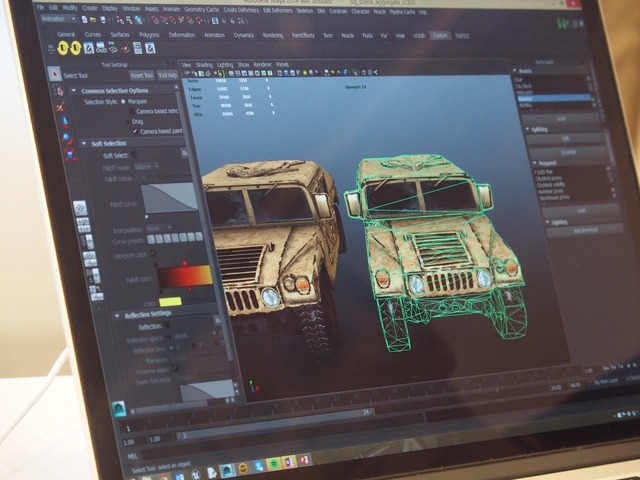
Task: Open the Create menu
Action: click(90, 8)
